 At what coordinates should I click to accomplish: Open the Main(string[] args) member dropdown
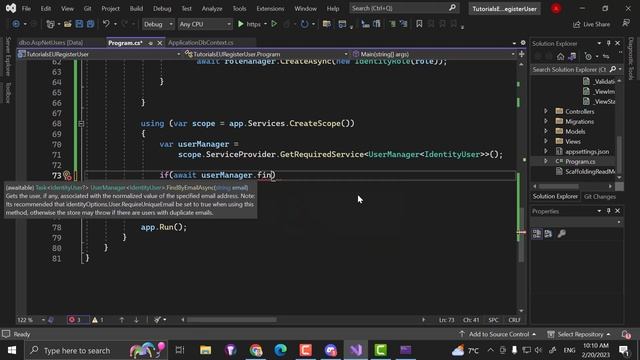coord(433,54)
